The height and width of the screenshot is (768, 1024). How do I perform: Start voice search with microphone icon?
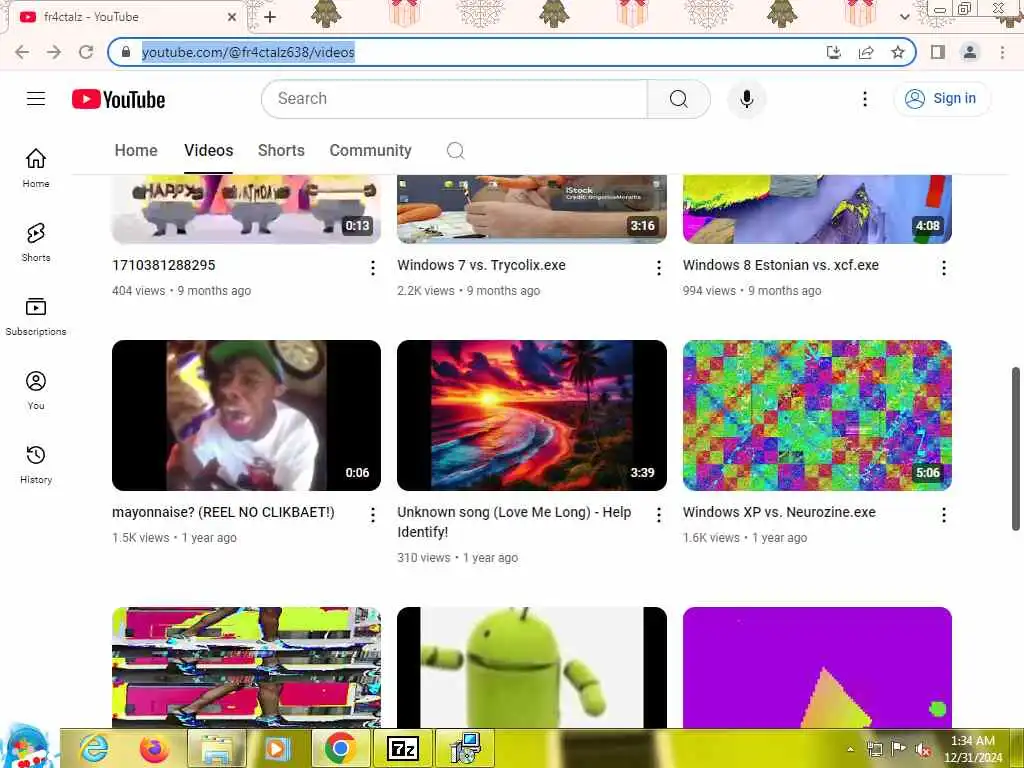click(746, 99)
